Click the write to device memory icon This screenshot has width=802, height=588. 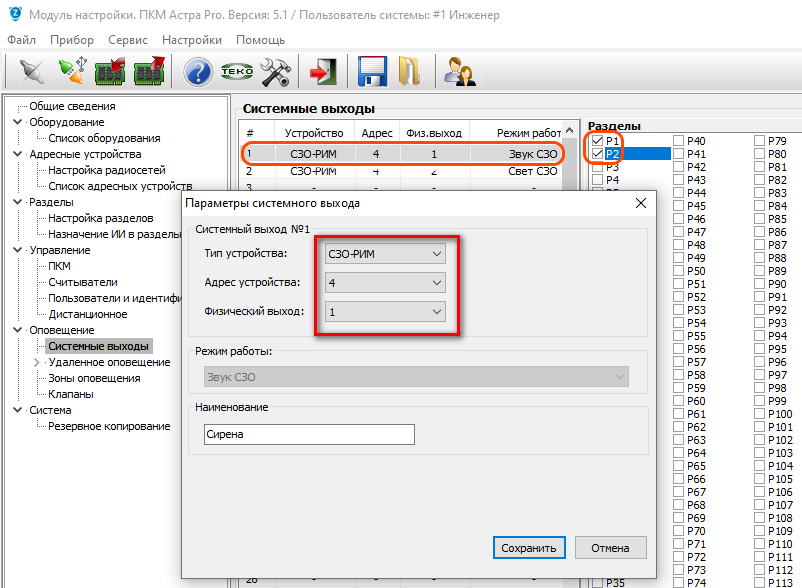tap(148, 72)
